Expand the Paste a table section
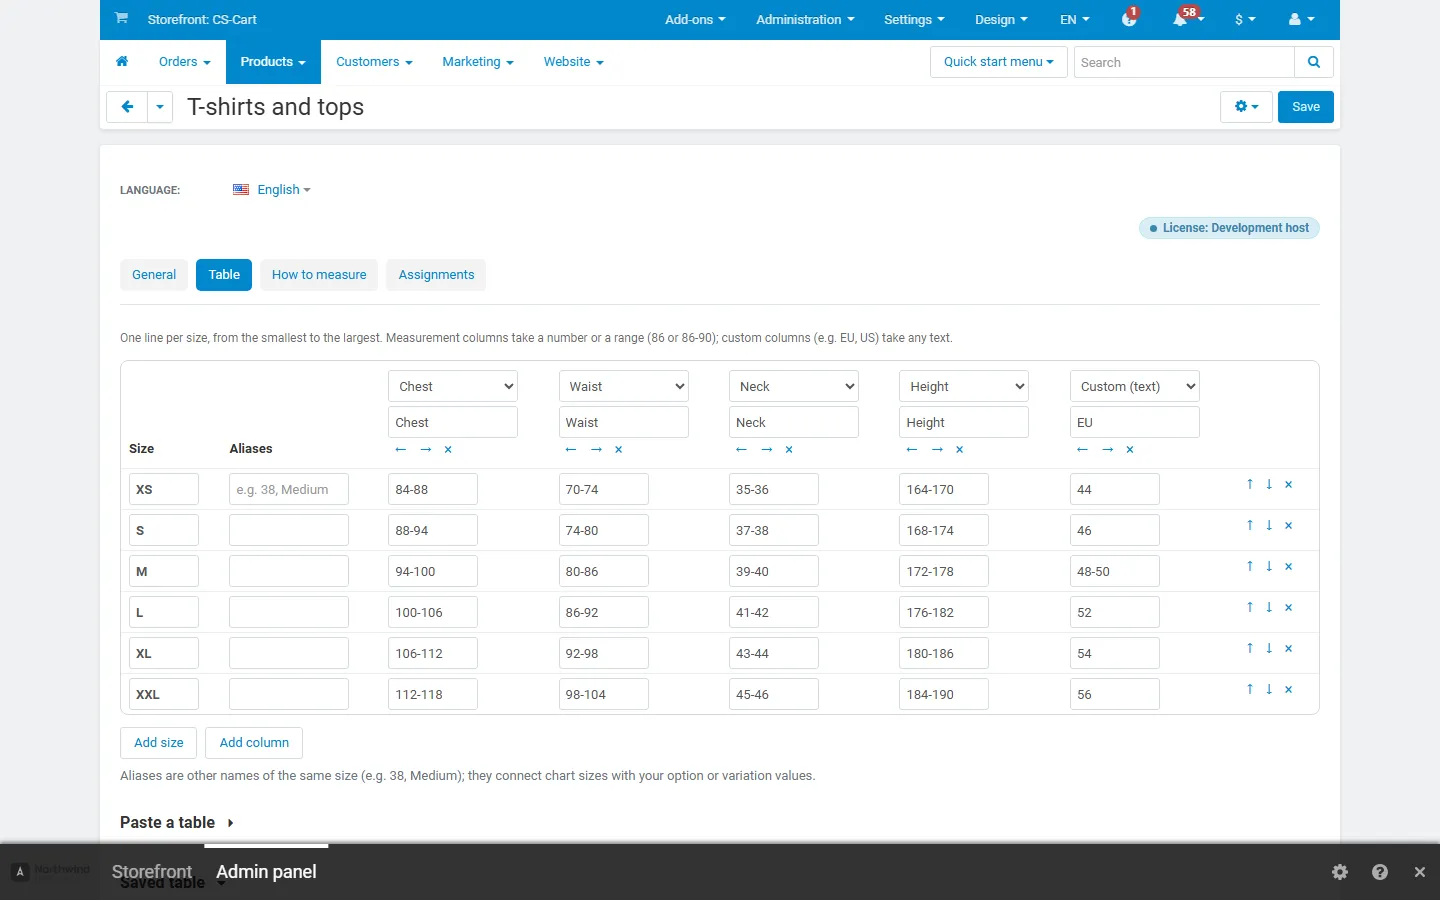Viewport: 1440px width, 900px height. (177, 822)
